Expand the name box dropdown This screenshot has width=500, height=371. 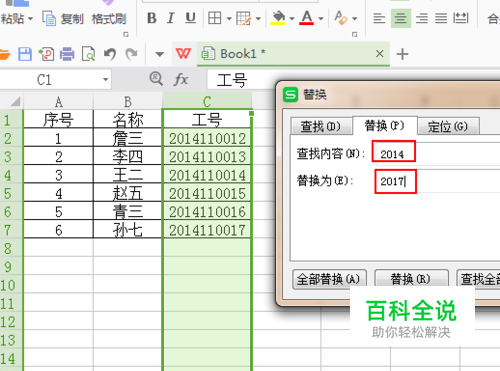tap(106, 80)
